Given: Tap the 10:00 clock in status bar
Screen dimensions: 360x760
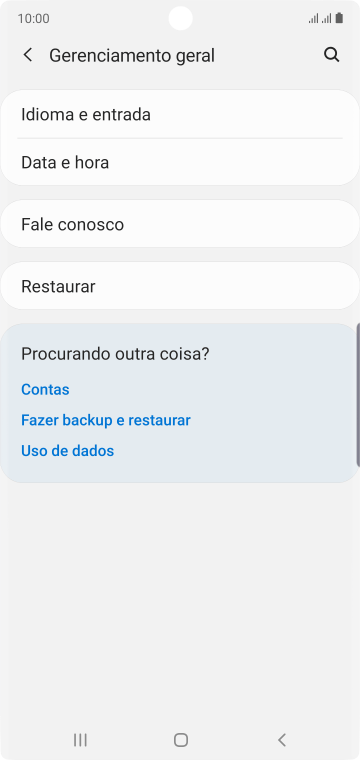Looking at the screenshot, I should pyautogui.click(x=33, y=19).
